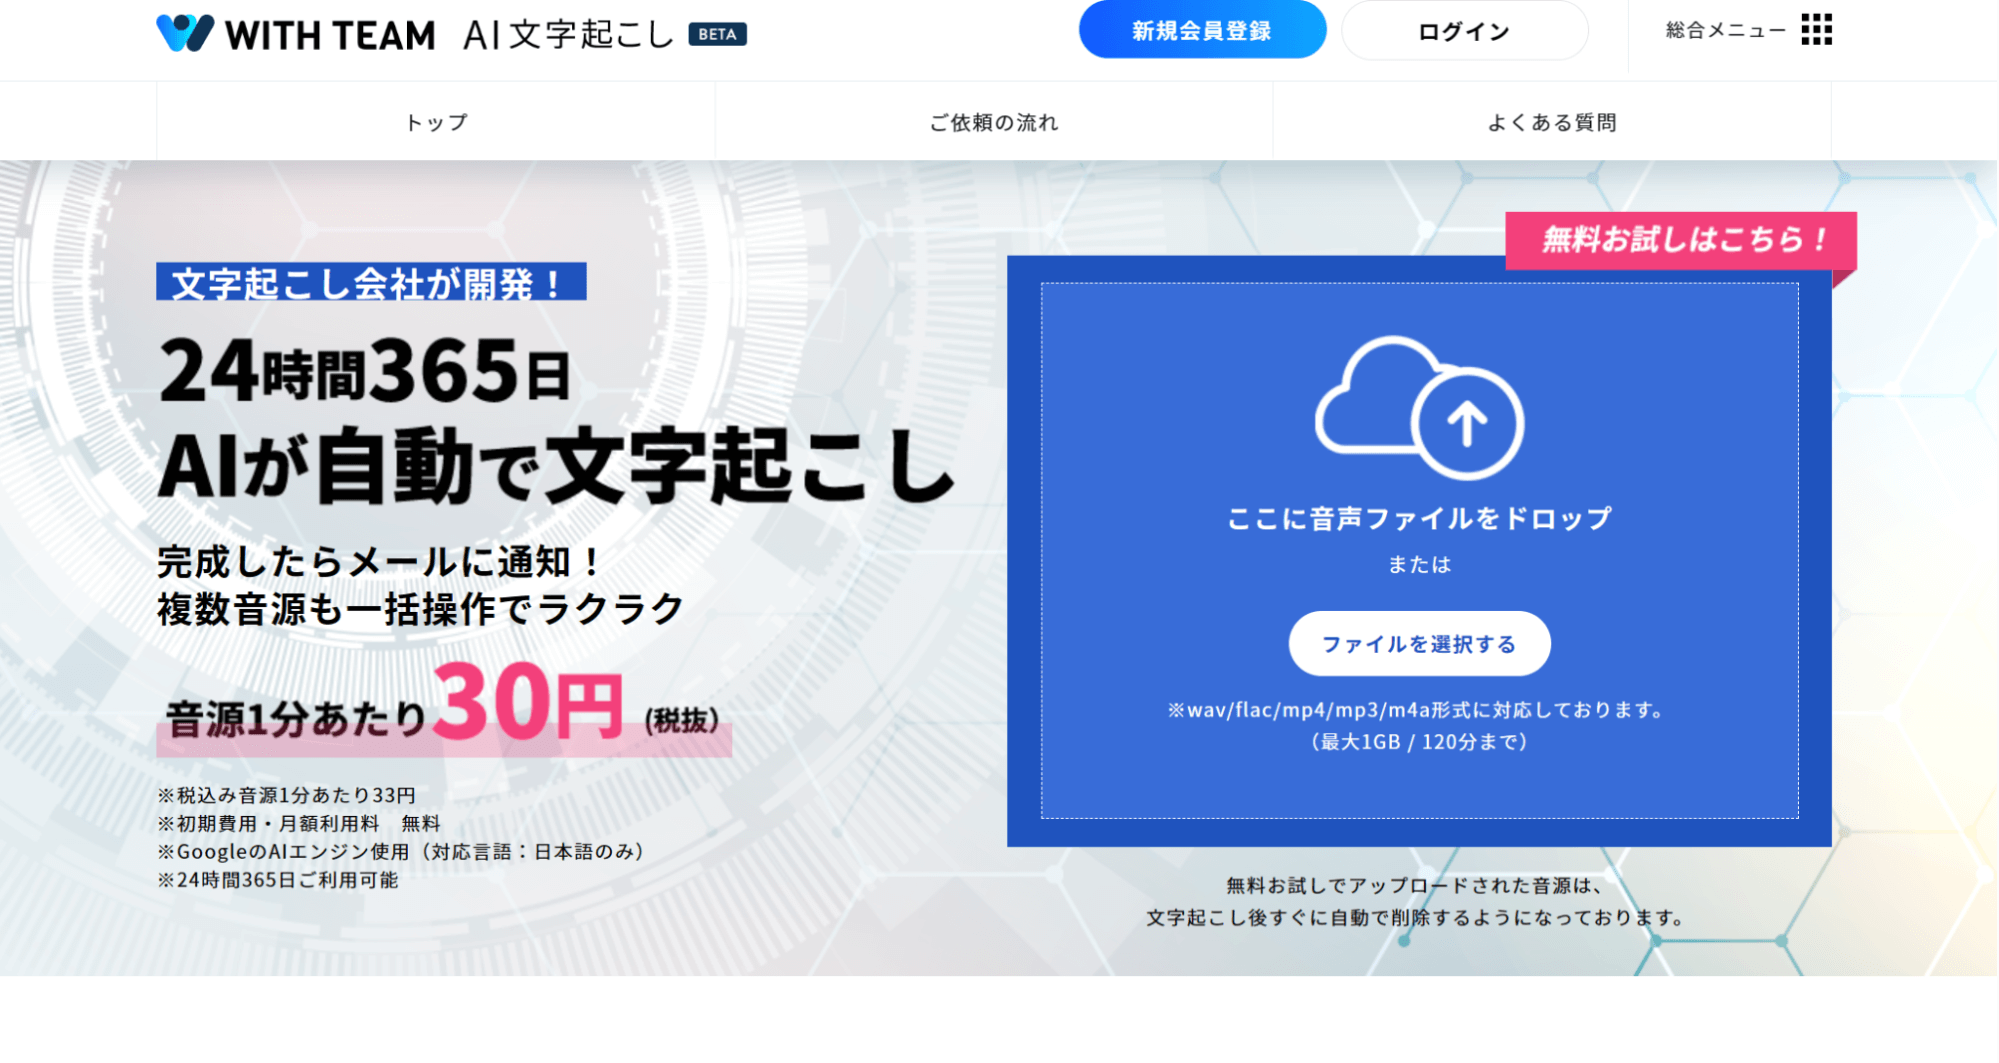Click ※初期費用・月額利用料 無料 note
1999x1063 pixels.
tap(299, 823)
